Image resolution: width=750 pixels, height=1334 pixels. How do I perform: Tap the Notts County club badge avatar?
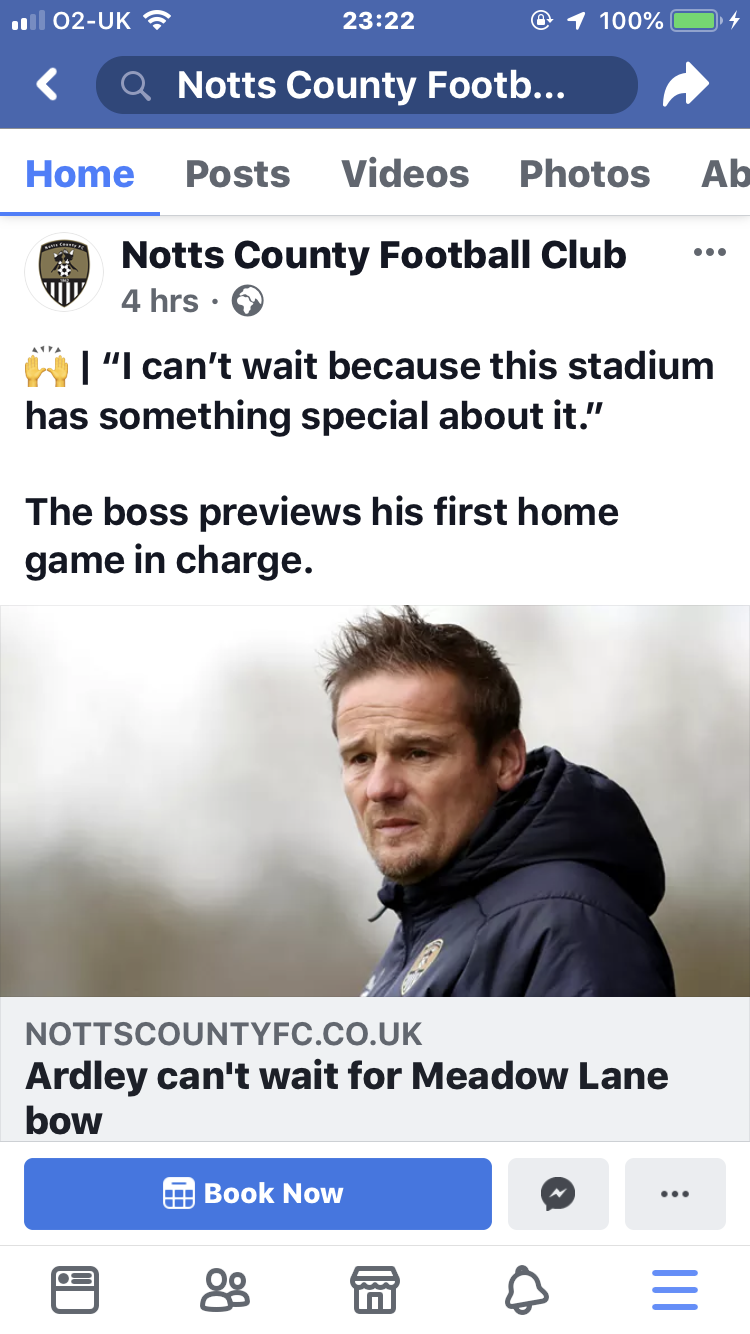tap(64, 272)
